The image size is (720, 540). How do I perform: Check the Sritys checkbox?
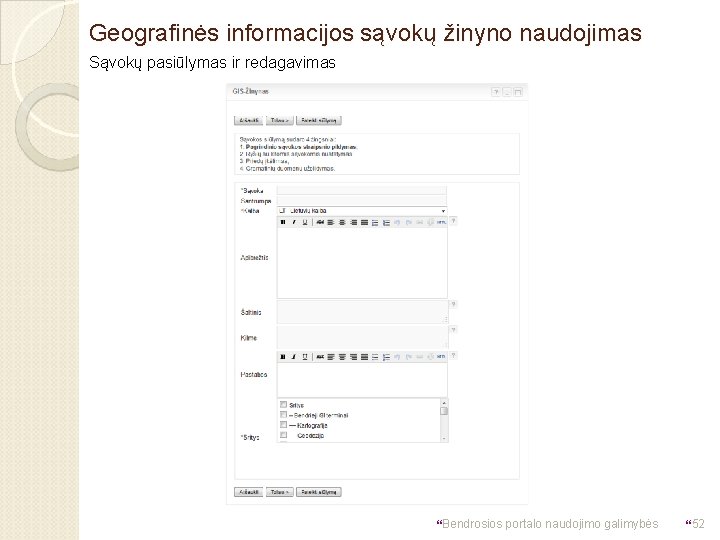pos(283,405)
